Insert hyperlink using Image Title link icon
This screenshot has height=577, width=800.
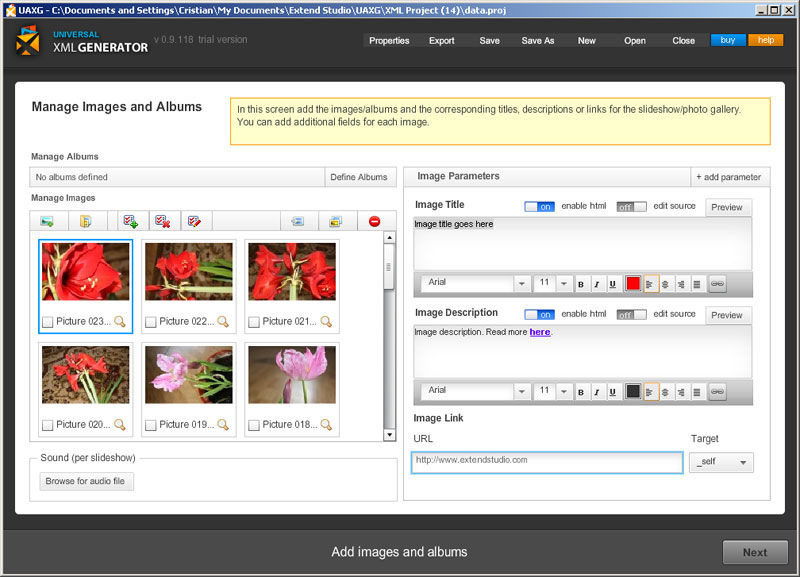(x=717, y=284)
